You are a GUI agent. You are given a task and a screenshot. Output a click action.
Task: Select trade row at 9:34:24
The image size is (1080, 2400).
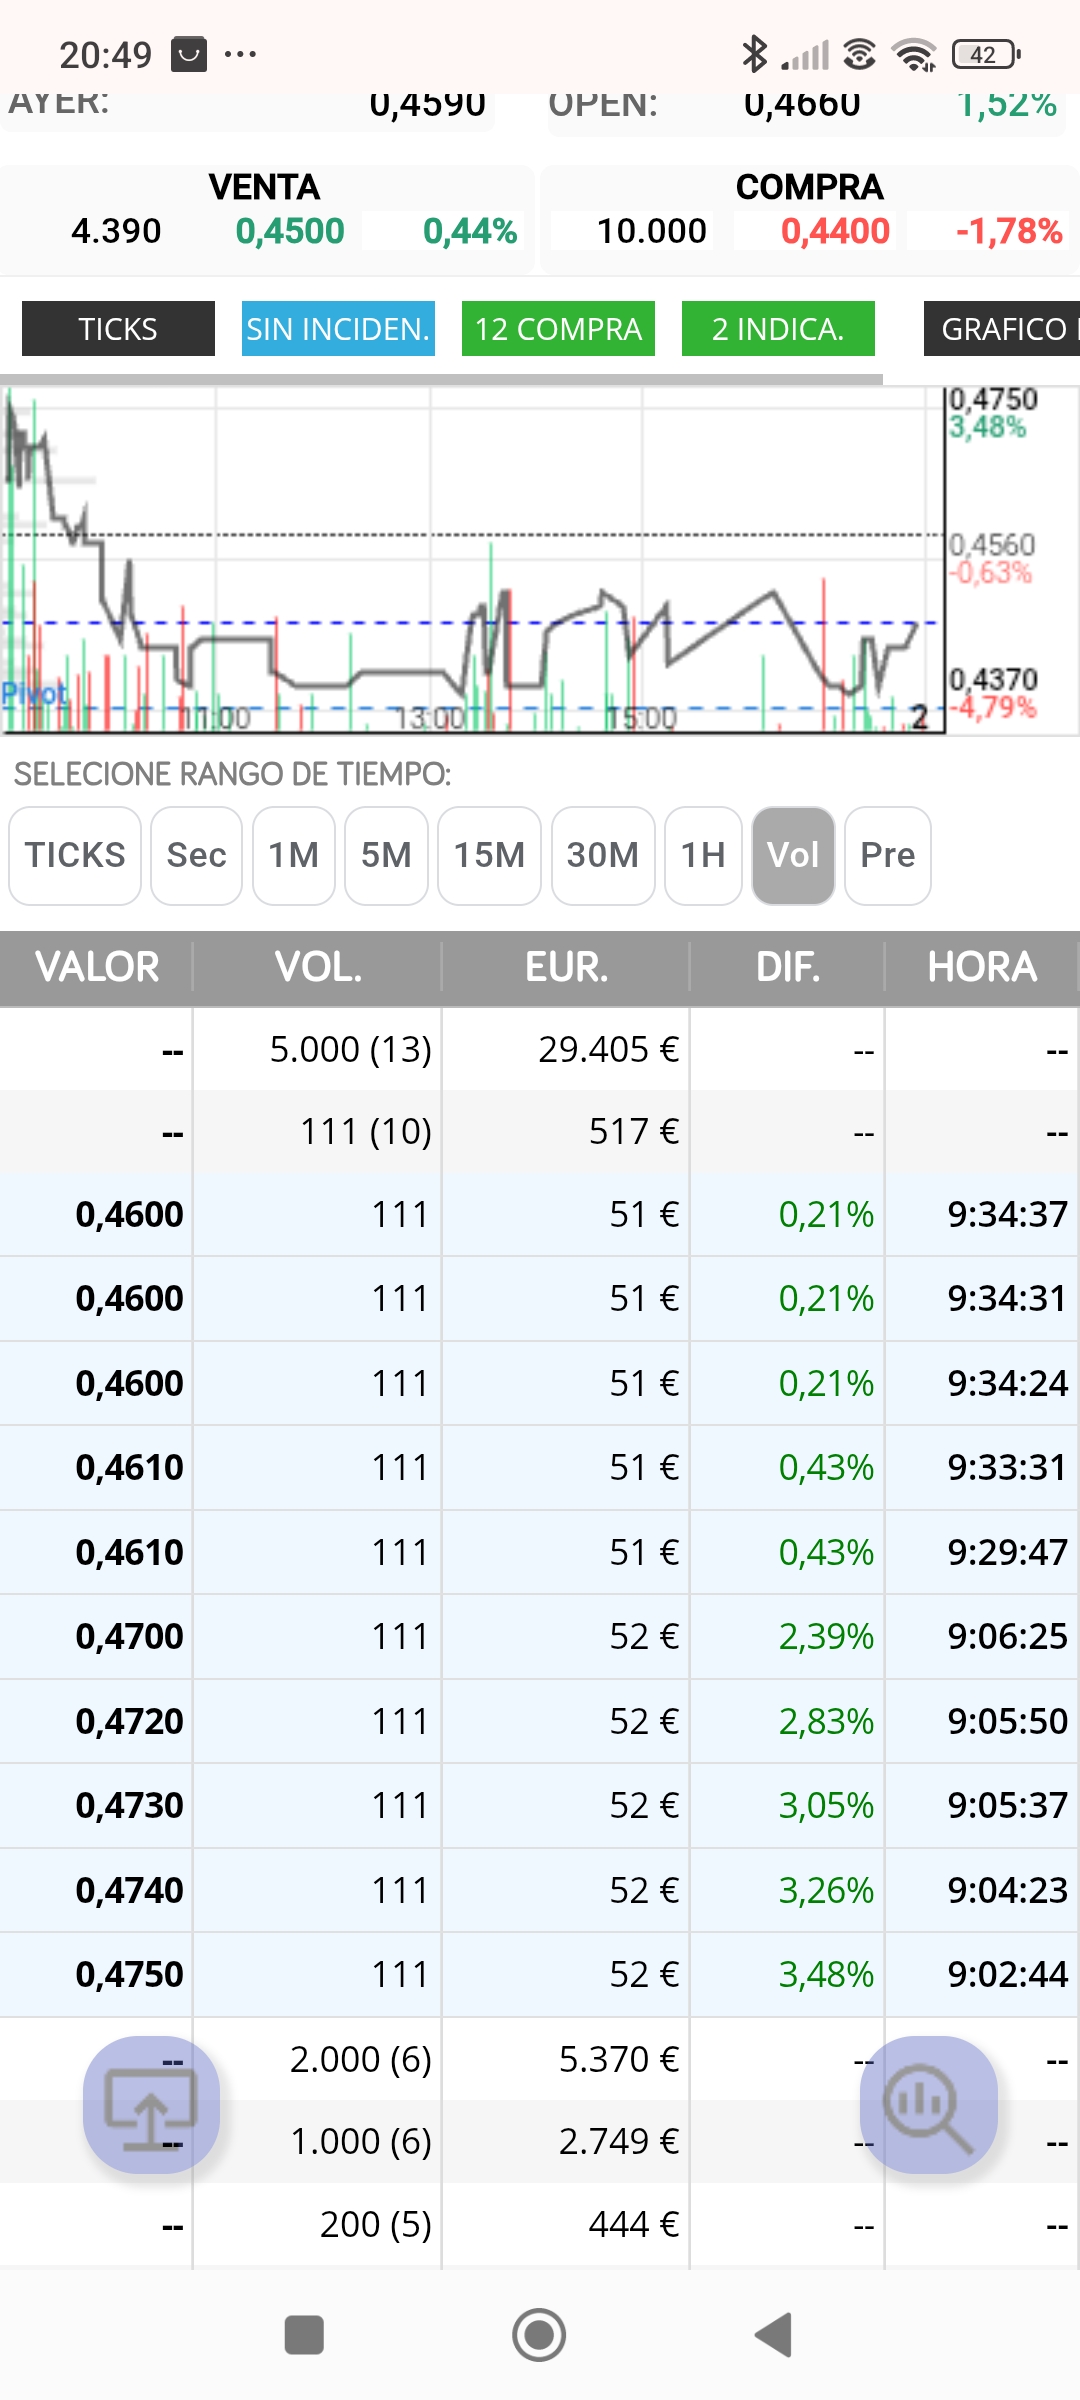(x=540, y=1383)
